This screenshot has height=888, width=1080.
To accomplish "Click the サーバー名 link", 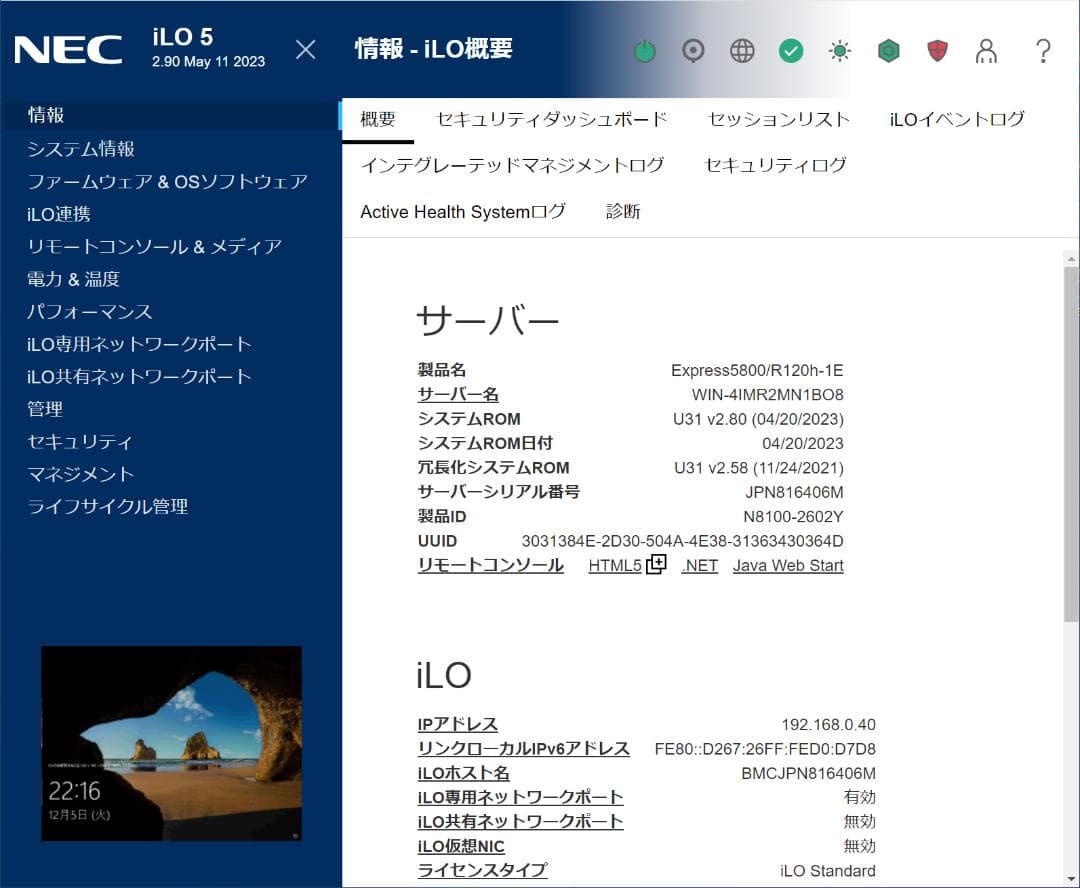I will tap(458, 394).
